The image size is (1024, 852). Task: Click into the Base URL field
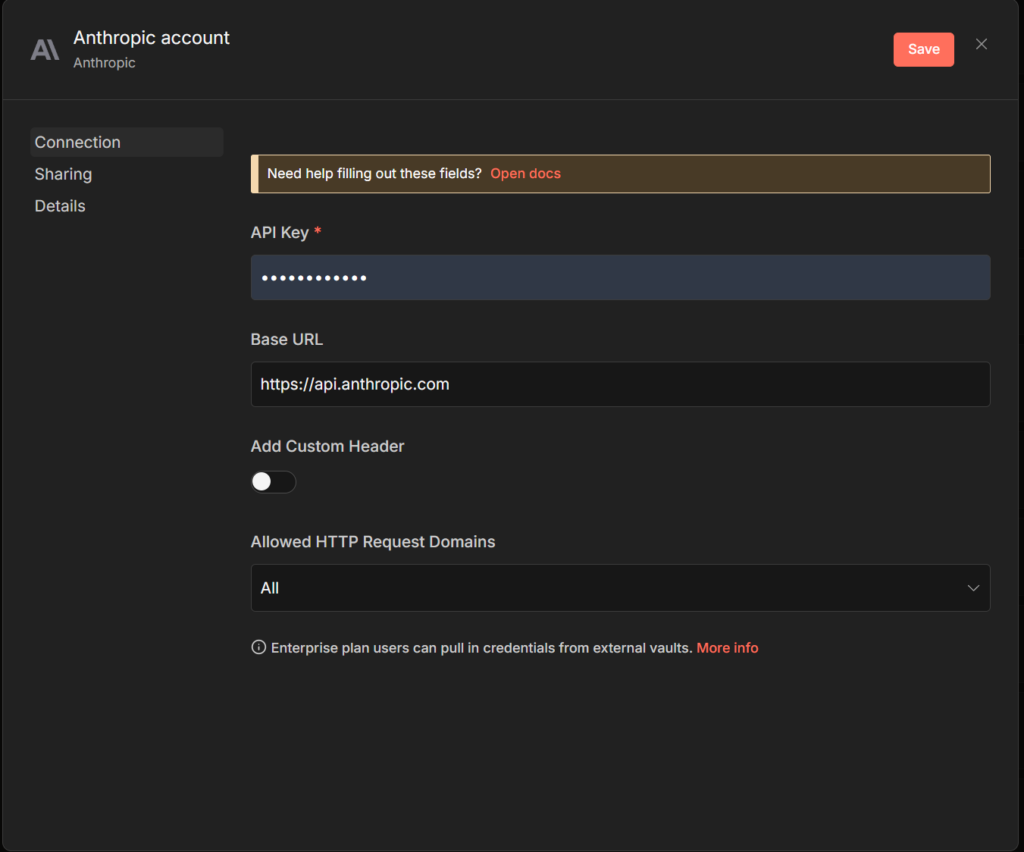coord(620,384)
